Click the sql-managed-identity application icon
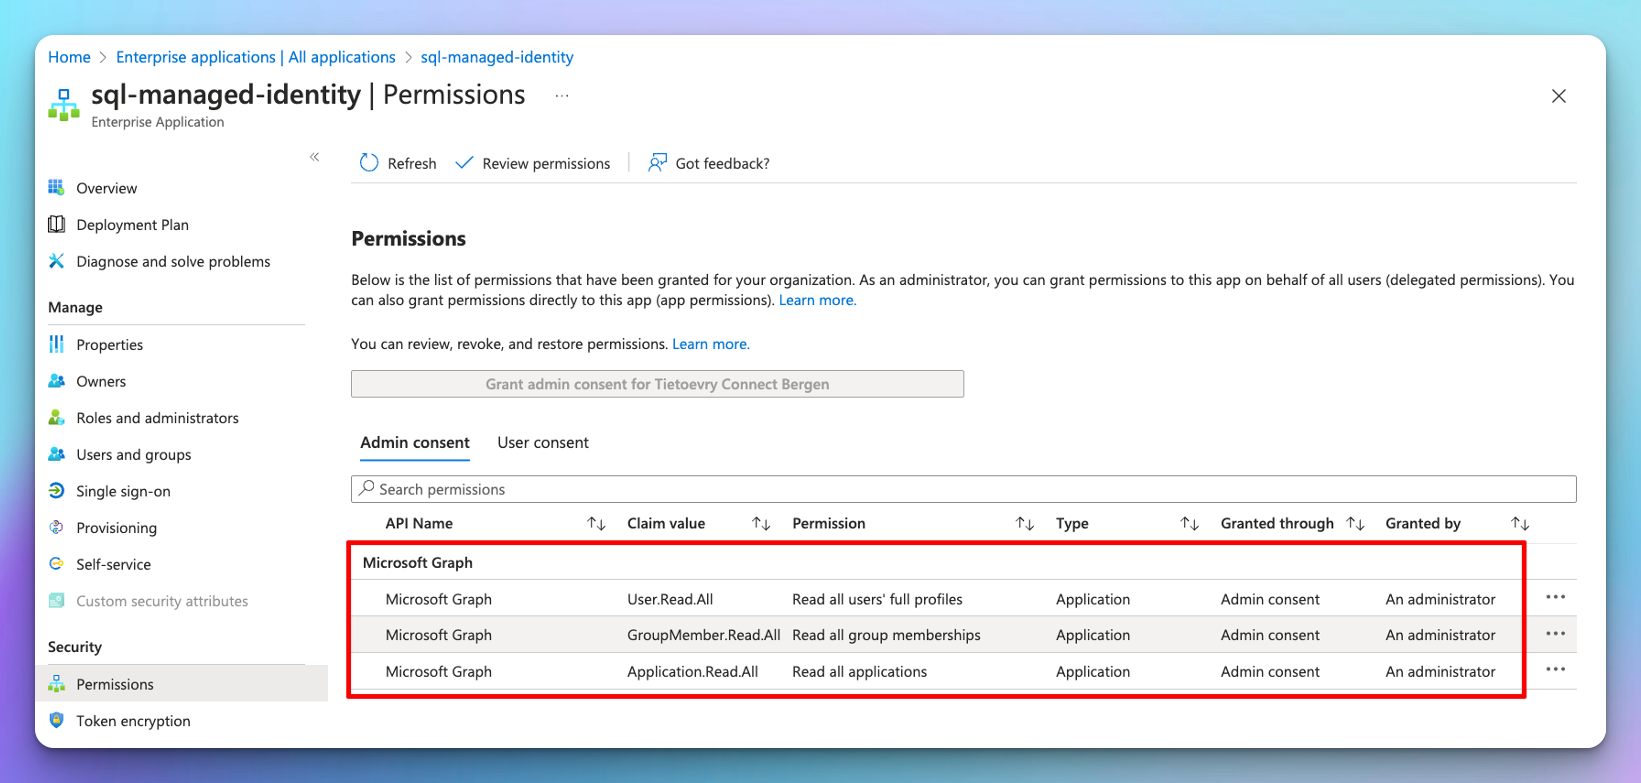Image resolution: width=1641 pixels, height=783 pixels. pyautogui.click(x=64, y=105)
